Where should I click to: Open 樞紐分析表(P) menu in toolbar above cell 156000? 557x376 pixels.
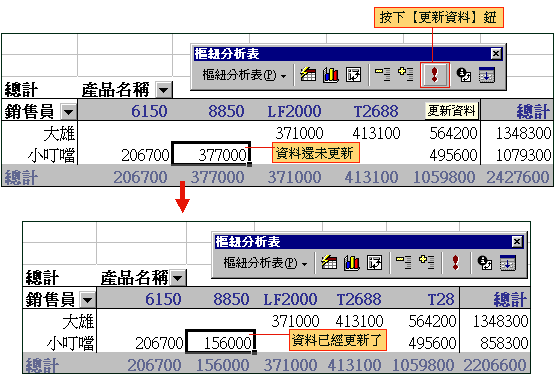coord(265,263)
